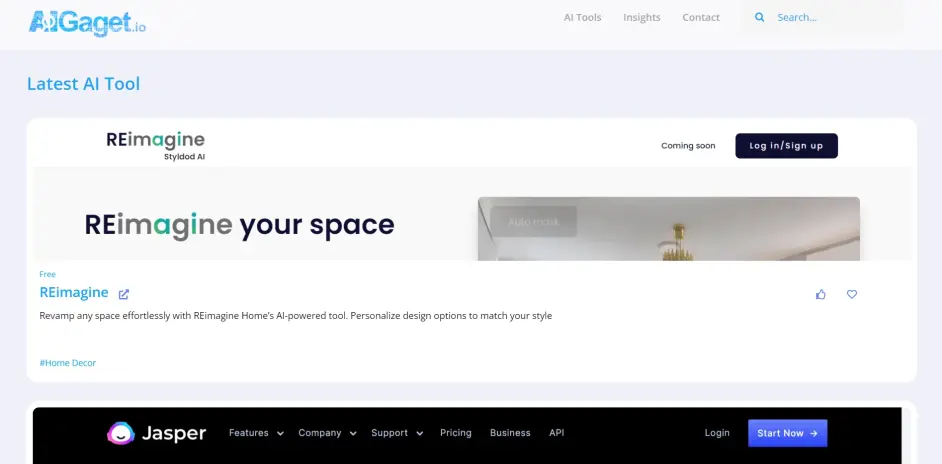Image resolution: width=942 pixels, height=464 pixels.
Task: Click the search magnifier icon
Action: pos(759,17)
